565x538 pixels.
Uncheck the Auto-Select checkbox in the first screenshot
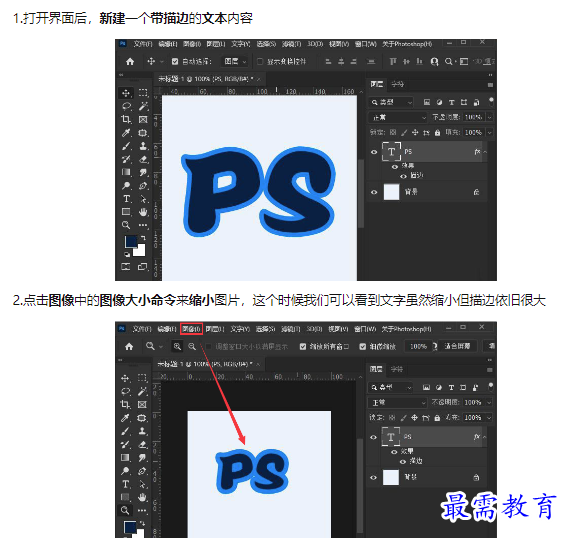[x=175, y=62]
